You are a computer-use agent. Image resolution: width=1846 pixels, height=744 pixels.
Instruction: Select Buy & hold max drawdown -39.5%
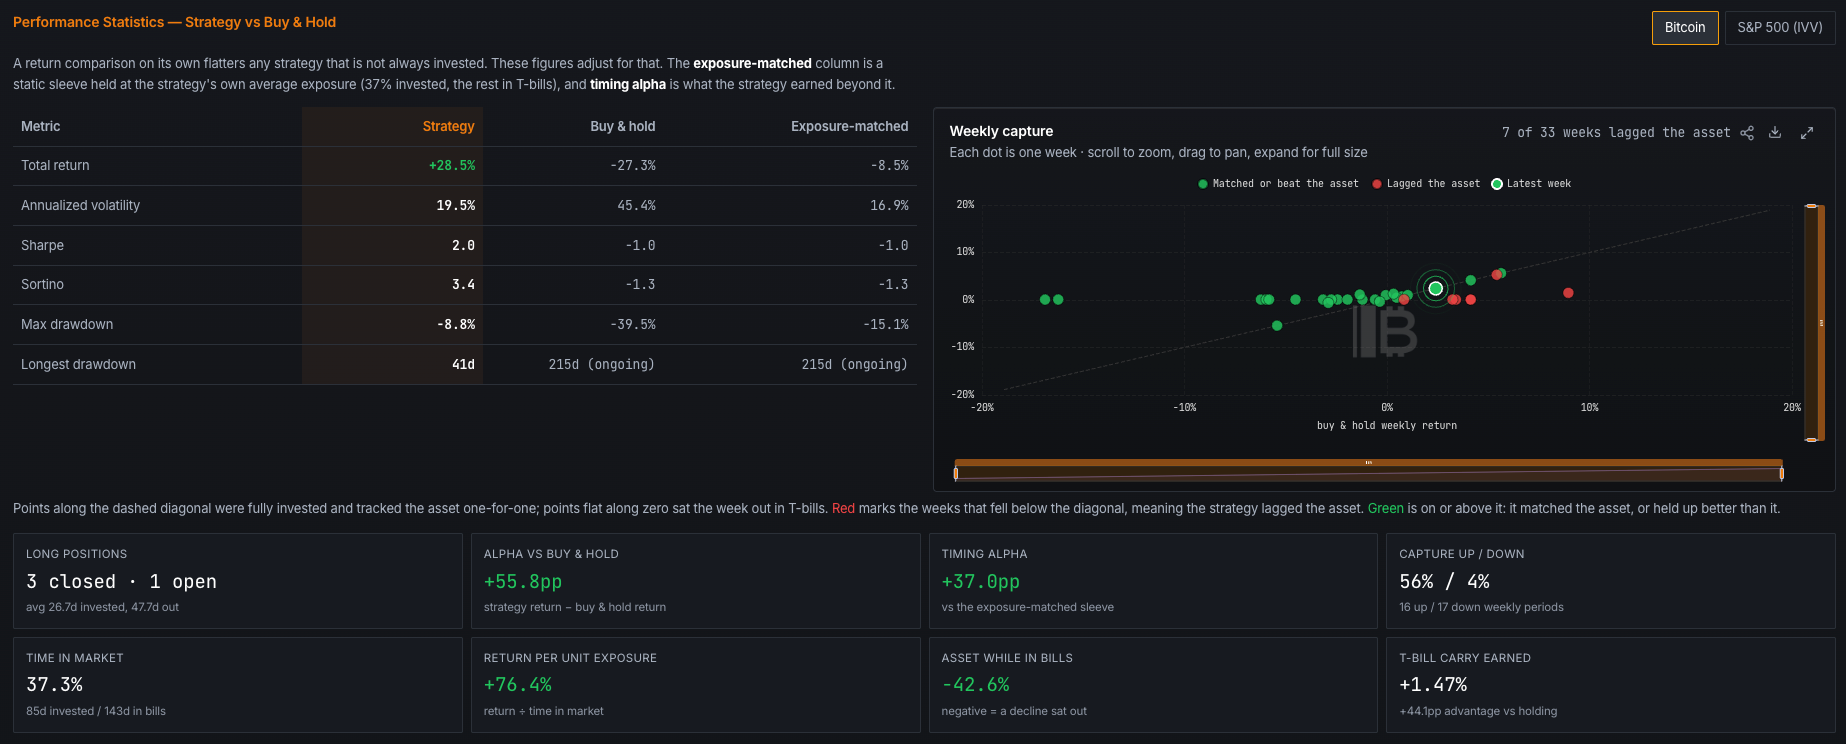coord(633,325)
